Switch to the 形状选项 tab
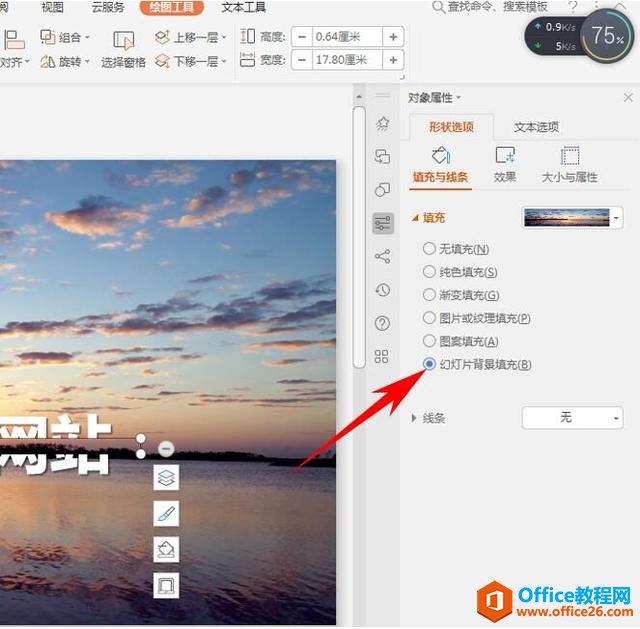 pyautogui.click(x=451, y=127)
